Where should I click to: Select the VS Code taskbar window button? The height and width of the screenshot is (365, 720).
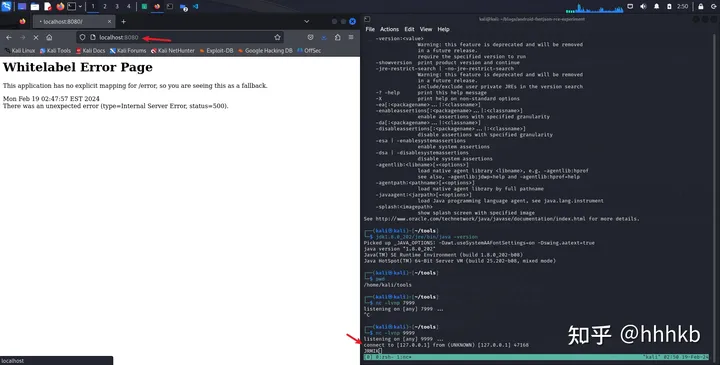click(196, 6)
